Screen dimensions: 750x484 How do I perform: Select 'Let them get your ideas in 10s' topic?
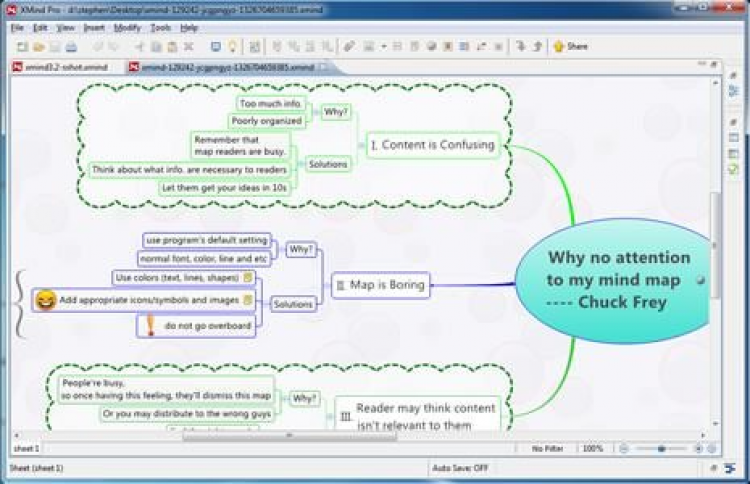pos(225,187)
